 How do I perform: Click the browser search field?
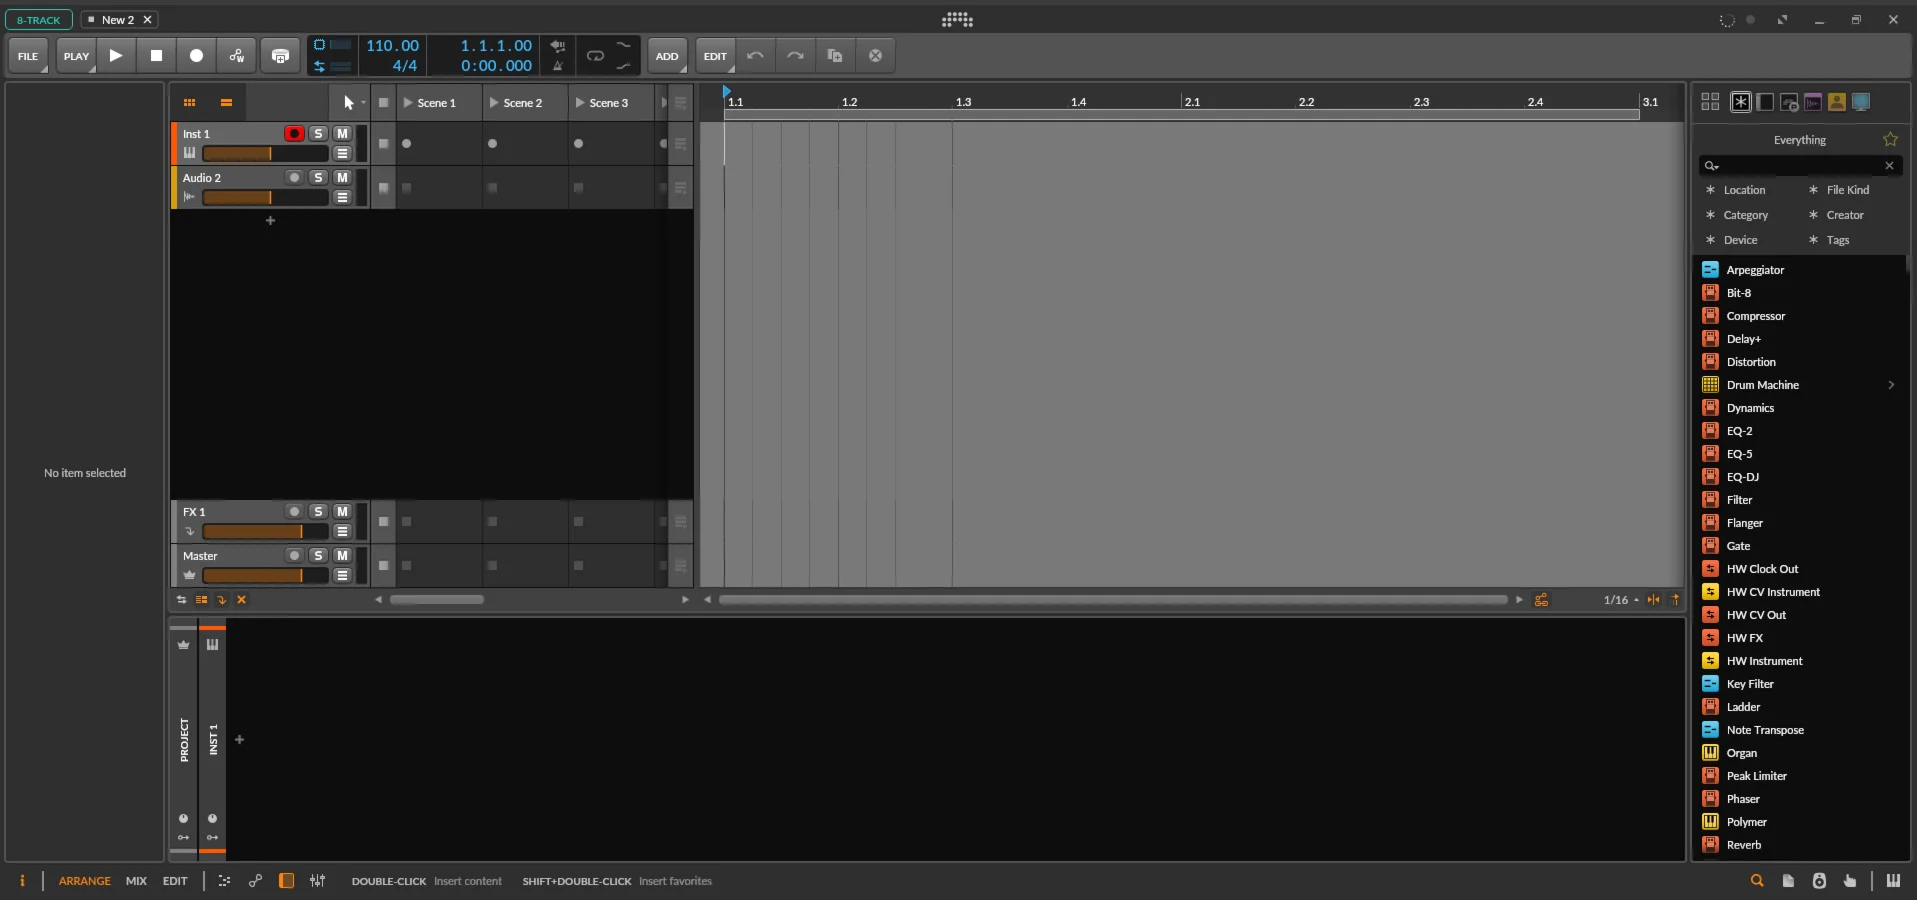tap(1800, 165)
